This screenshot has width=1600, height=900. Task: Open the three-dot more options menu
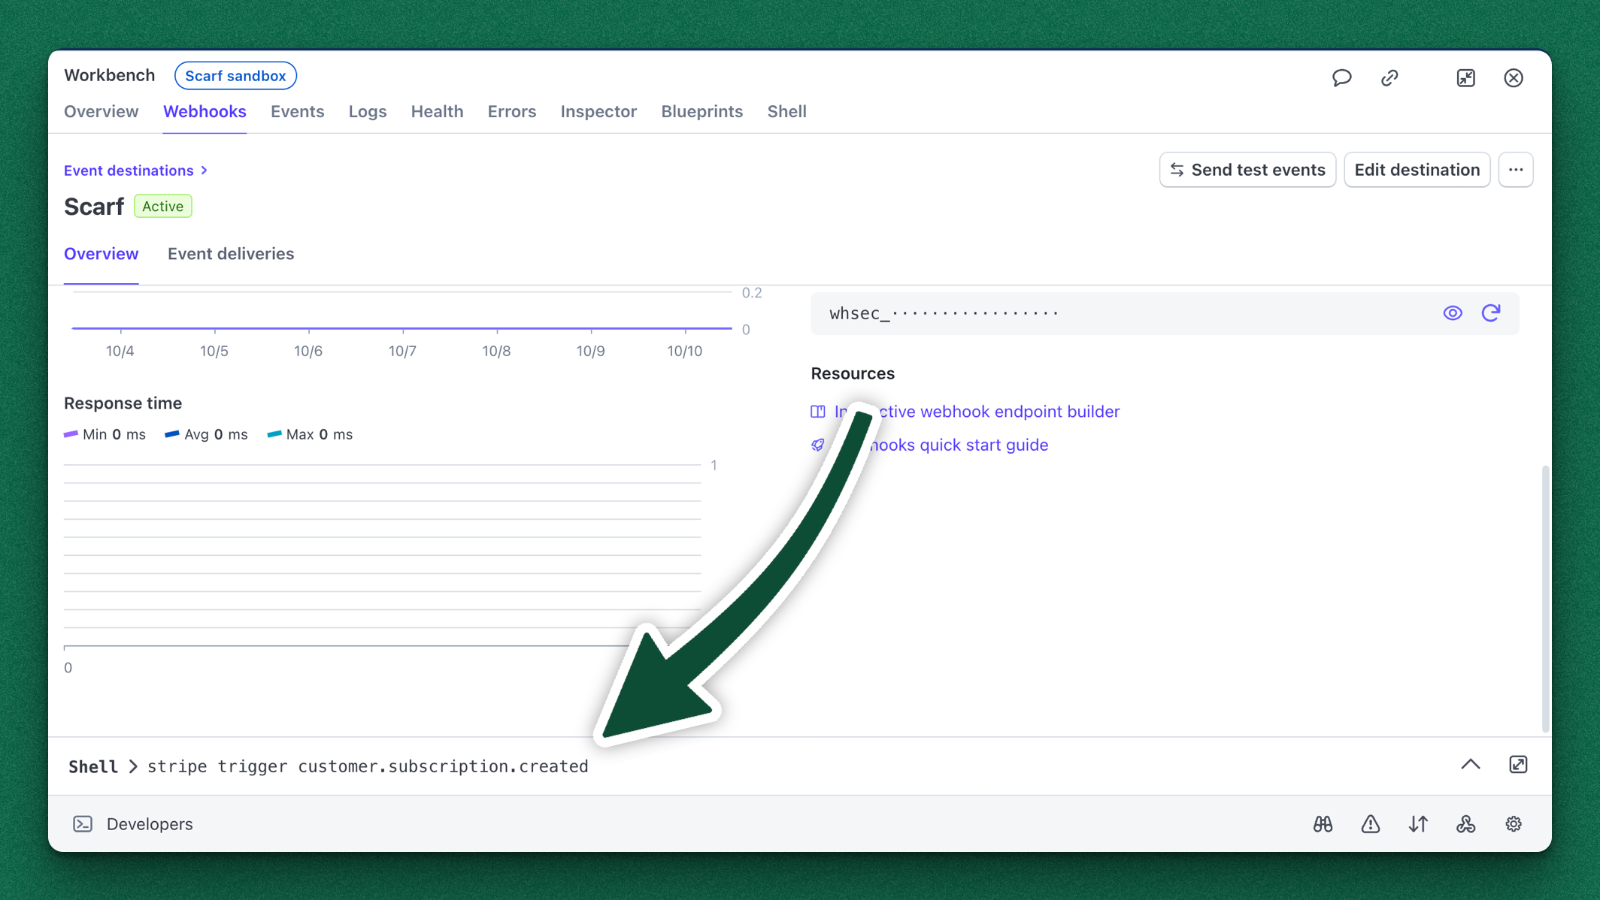click(x=1516, y=170)
